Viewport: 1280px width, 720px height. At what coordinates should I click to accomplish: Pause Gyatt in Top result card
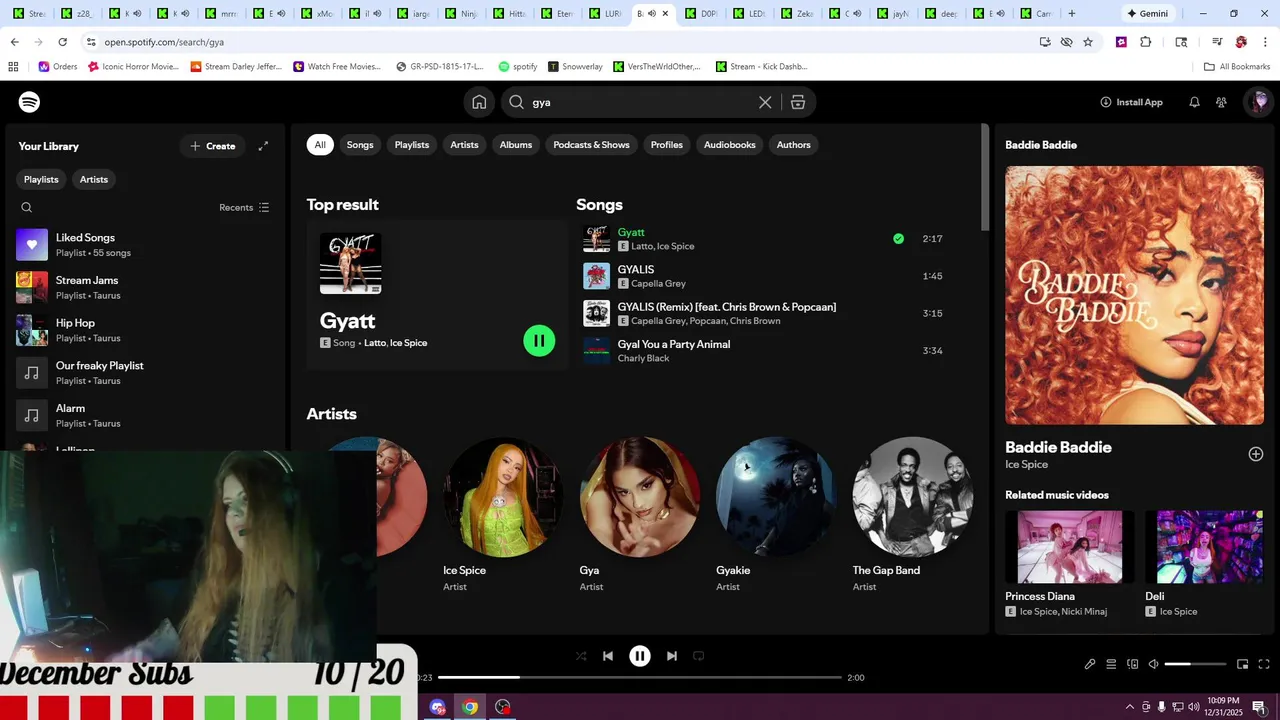(x=539, y=341)
